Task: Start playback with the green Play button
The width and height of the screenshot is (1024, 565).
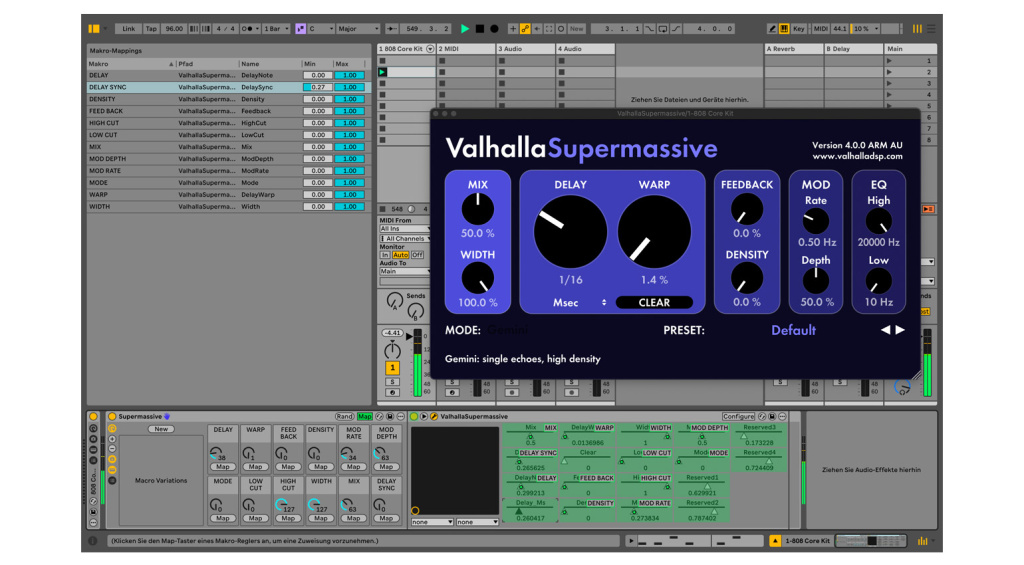Action: pos(464,29)
